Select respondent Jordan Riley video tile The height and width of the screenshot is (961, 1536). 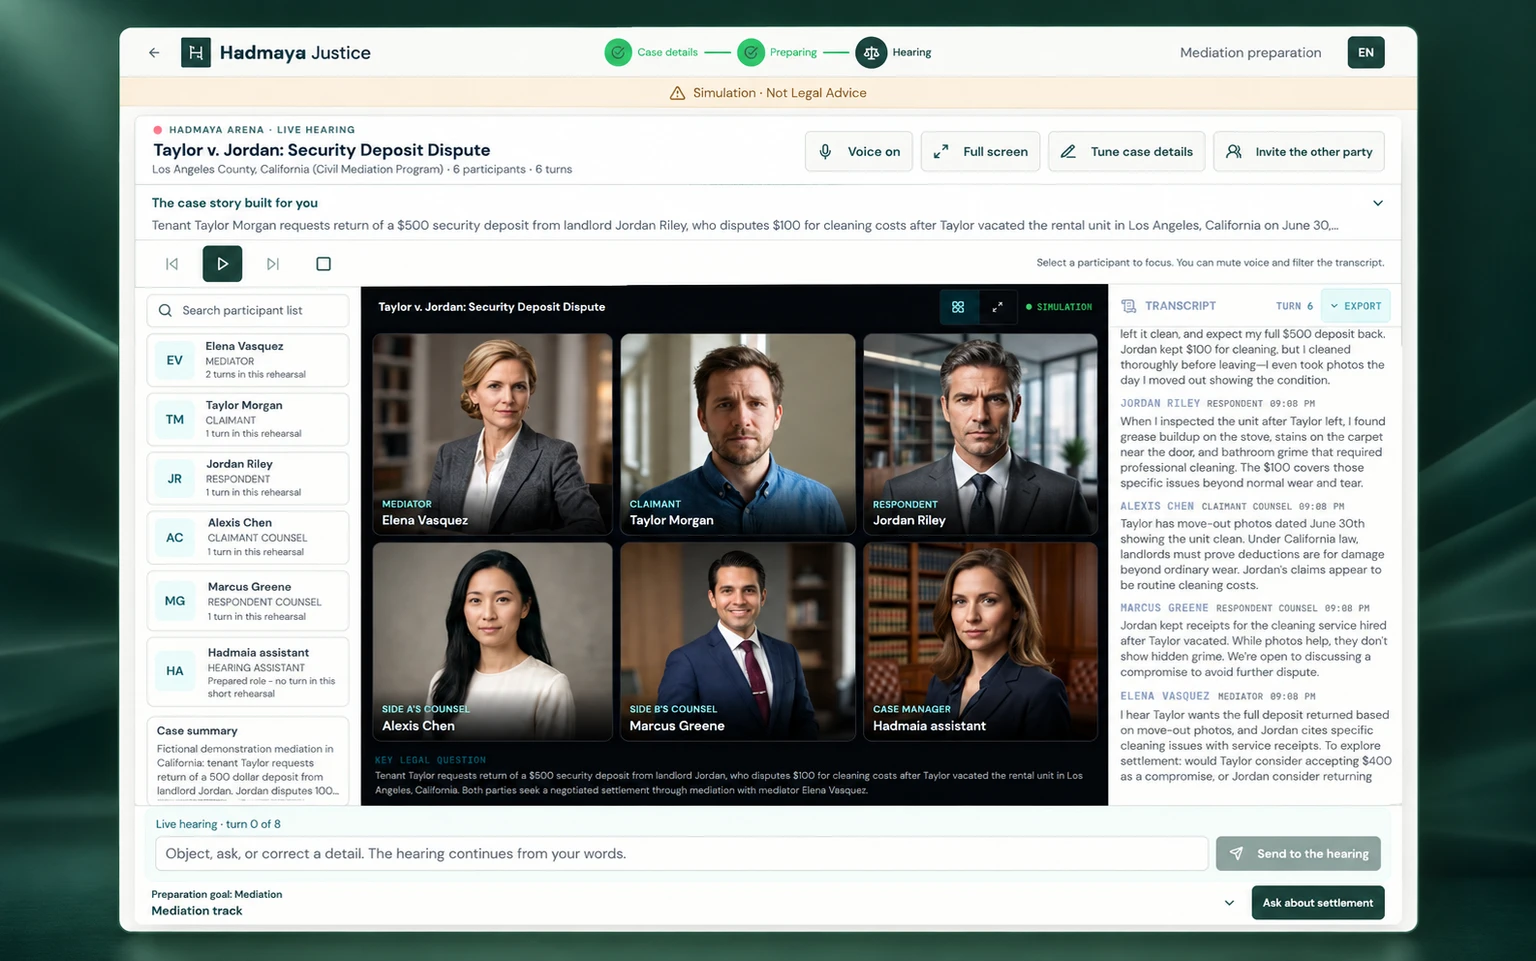pos(980,434)
